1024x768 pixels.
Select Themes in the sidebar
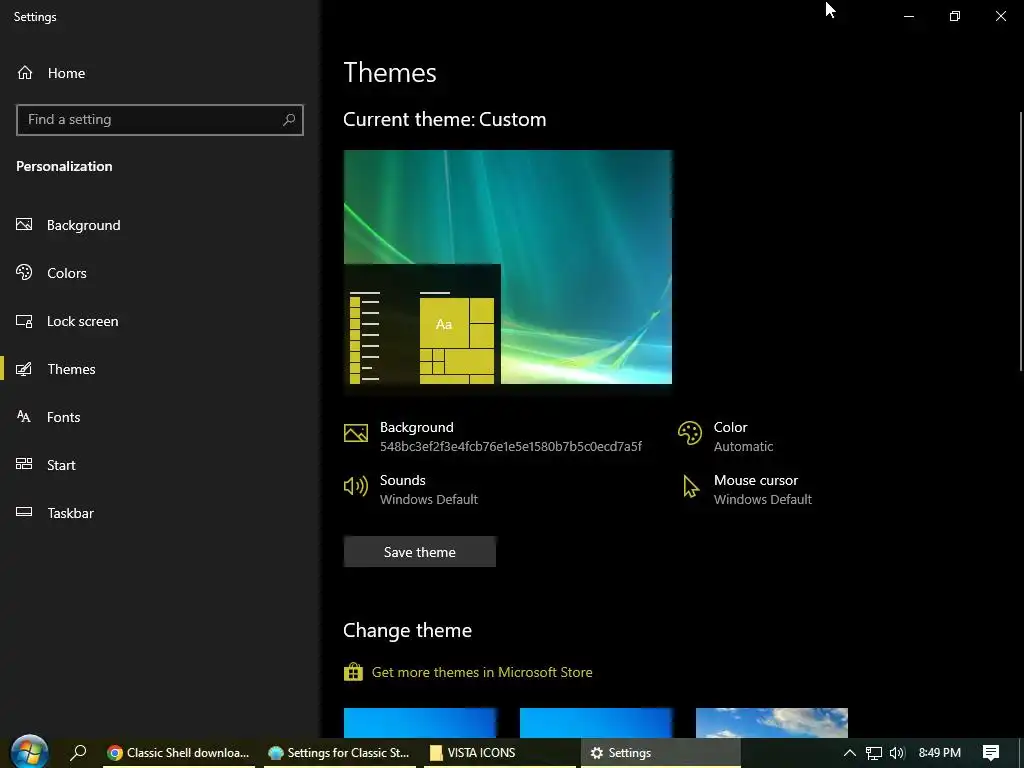159,369
